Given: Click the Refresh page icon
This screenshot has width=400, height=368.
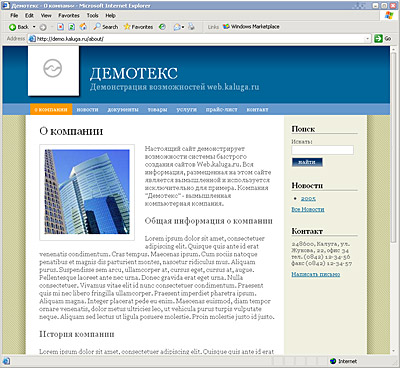Looking at the screenshot, I should [71, 27].
